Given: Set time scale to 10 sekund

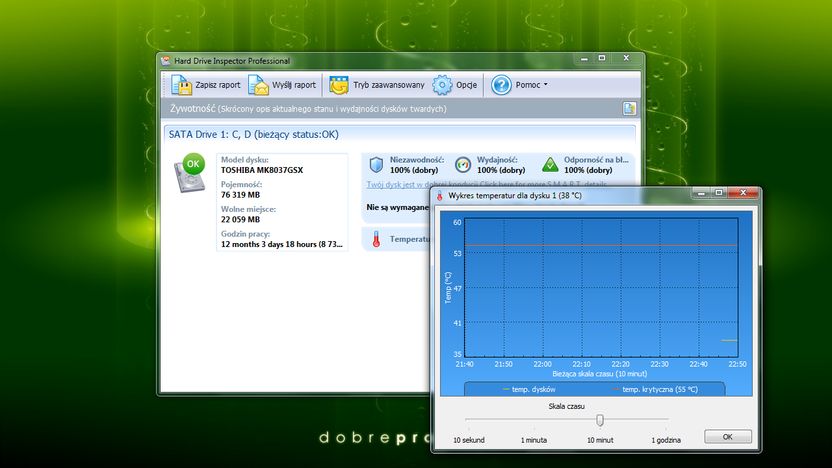Looking at the screenshot, I should pyautogui.click(x=469, y=440).
